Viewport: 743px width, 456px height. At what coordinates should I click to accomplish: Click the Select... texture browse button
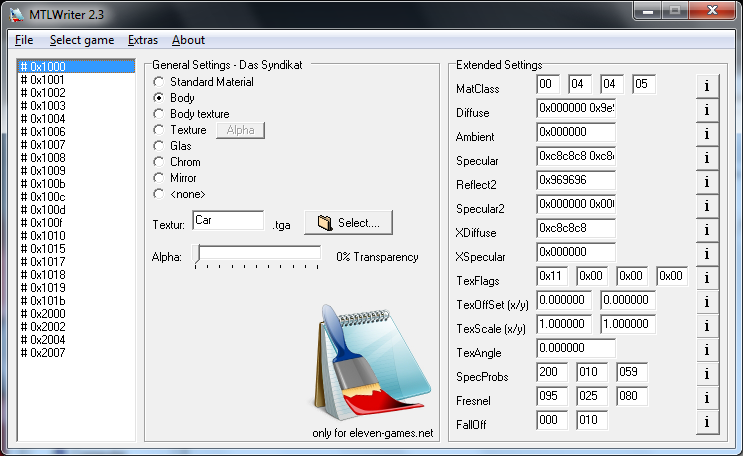pyautogui.click(x=348, y=222)
